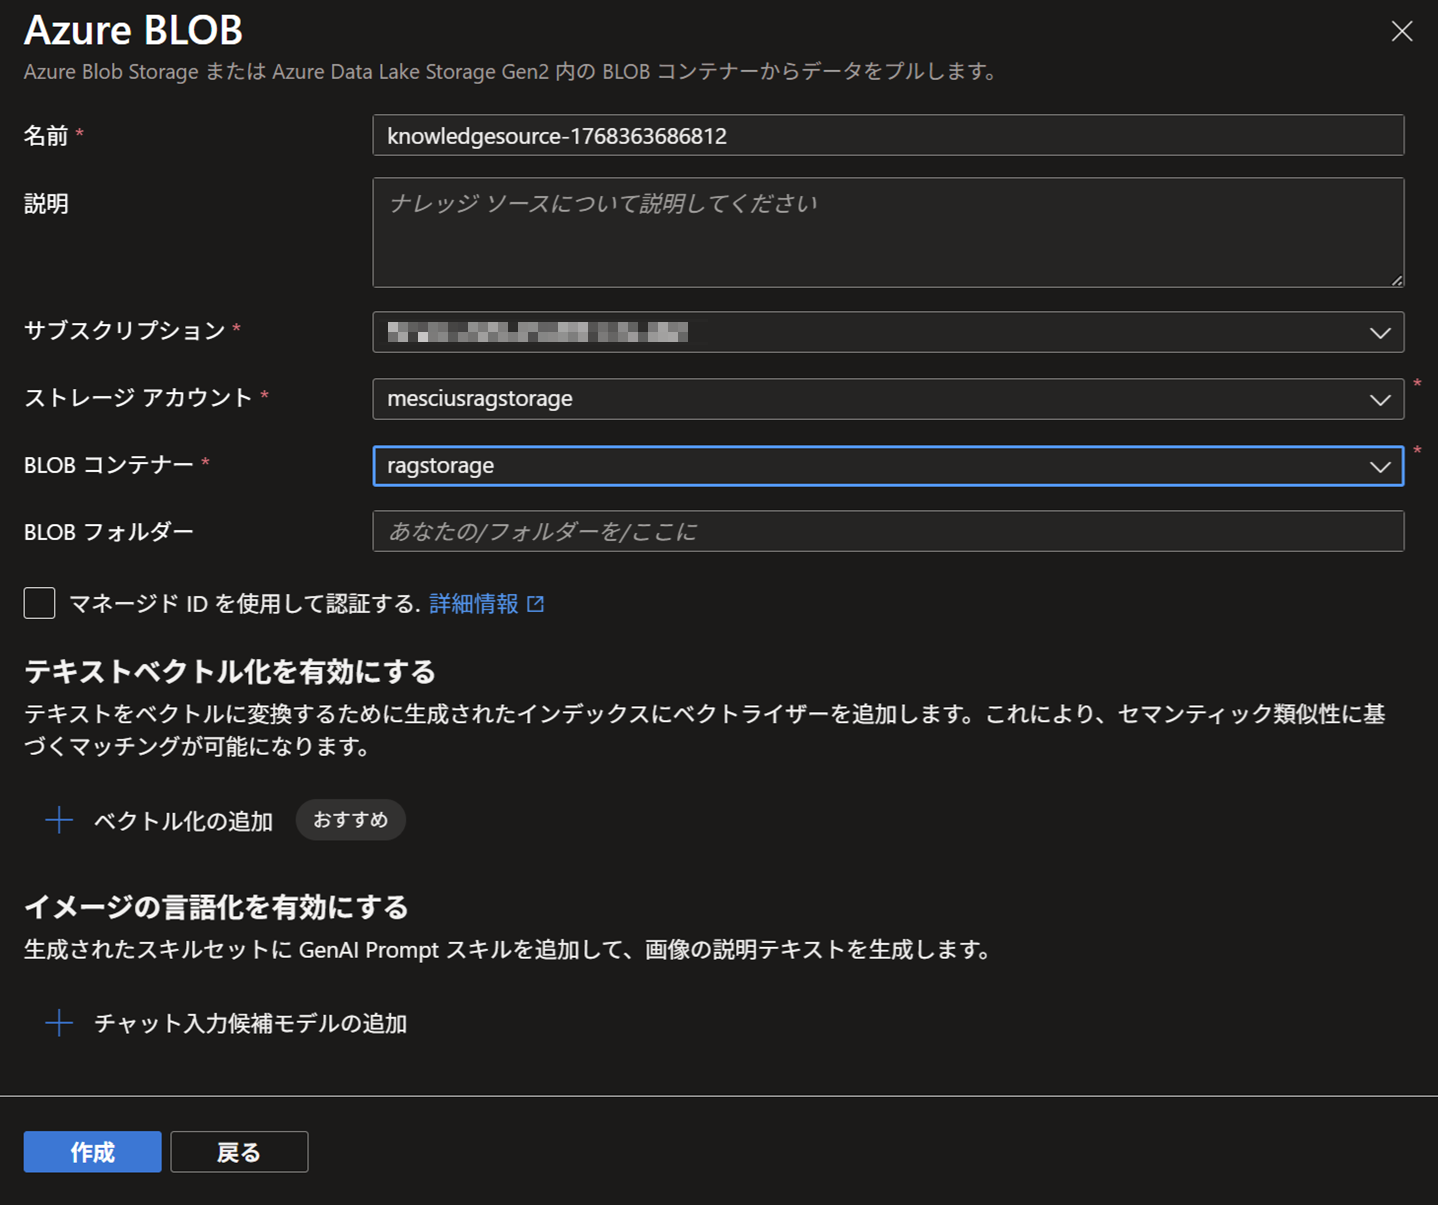Click the resize grip of 説明 textarea
The image size is (1438, 1205).
(x=1396, y=280)
